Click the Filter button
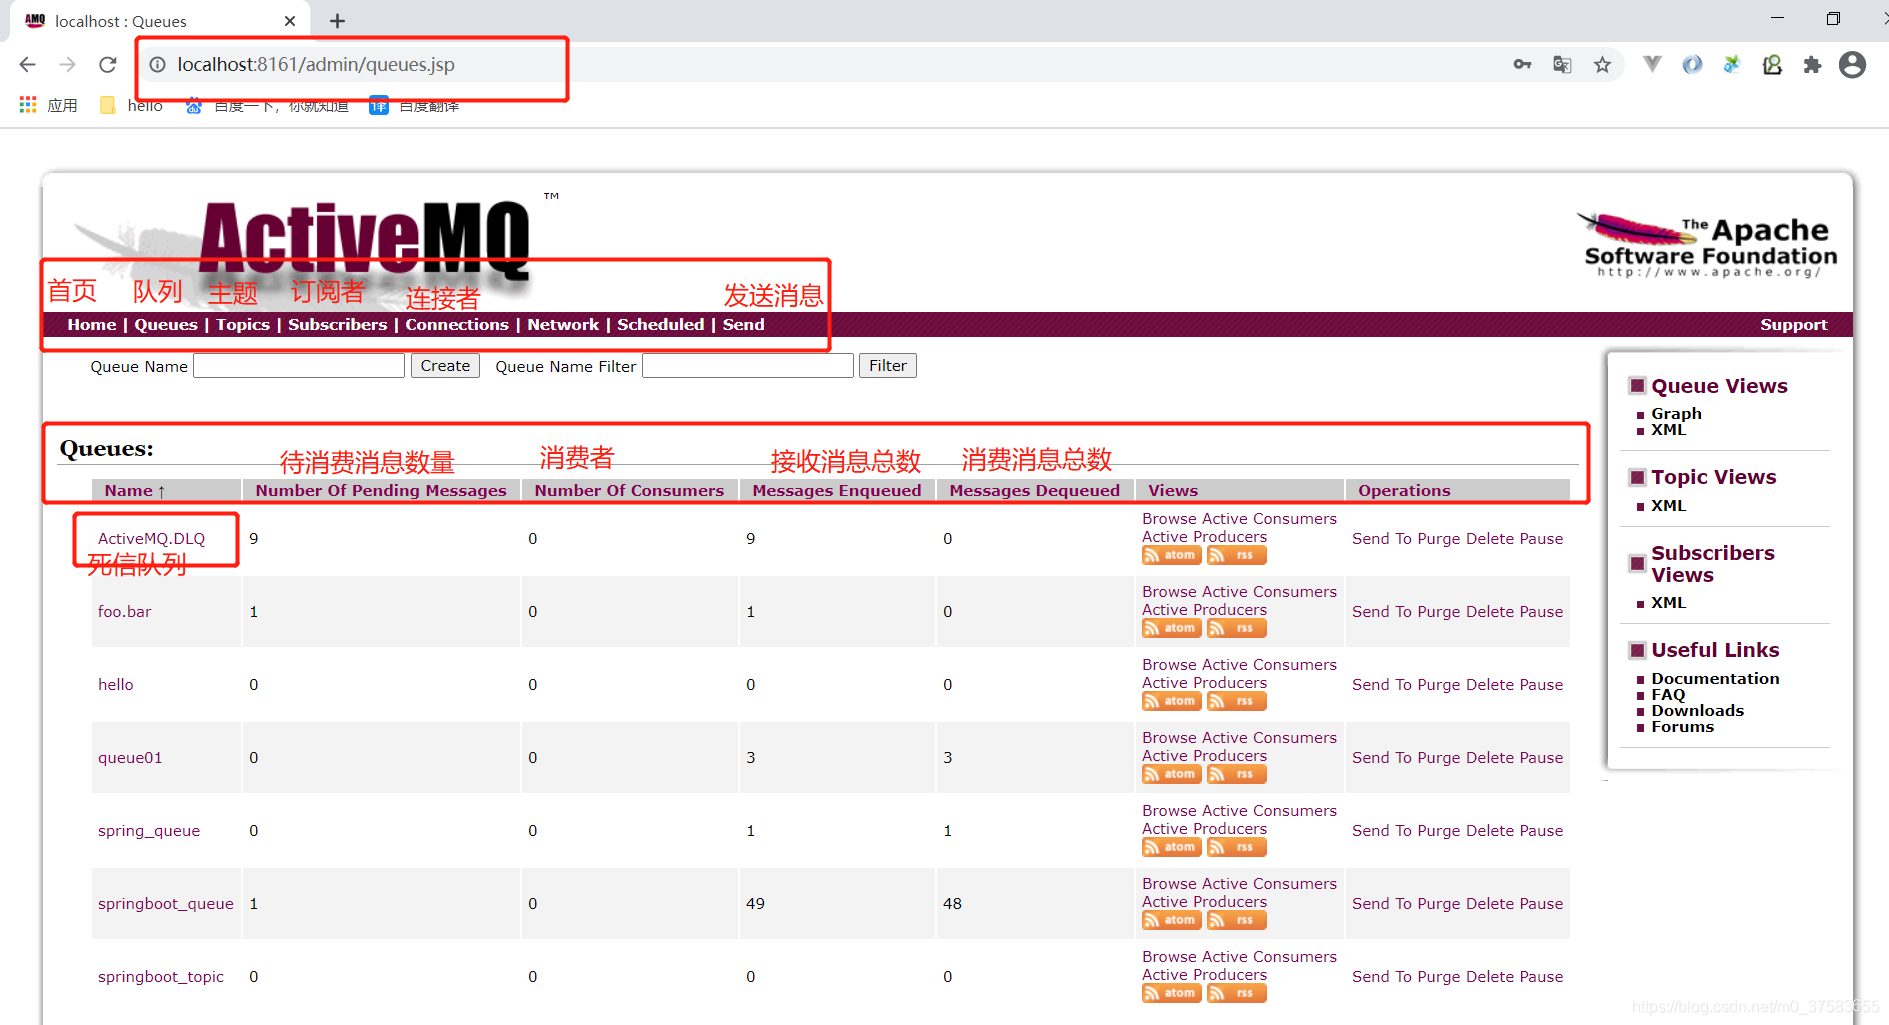This screenshot has width=1889, height=1025. point(888,366)
